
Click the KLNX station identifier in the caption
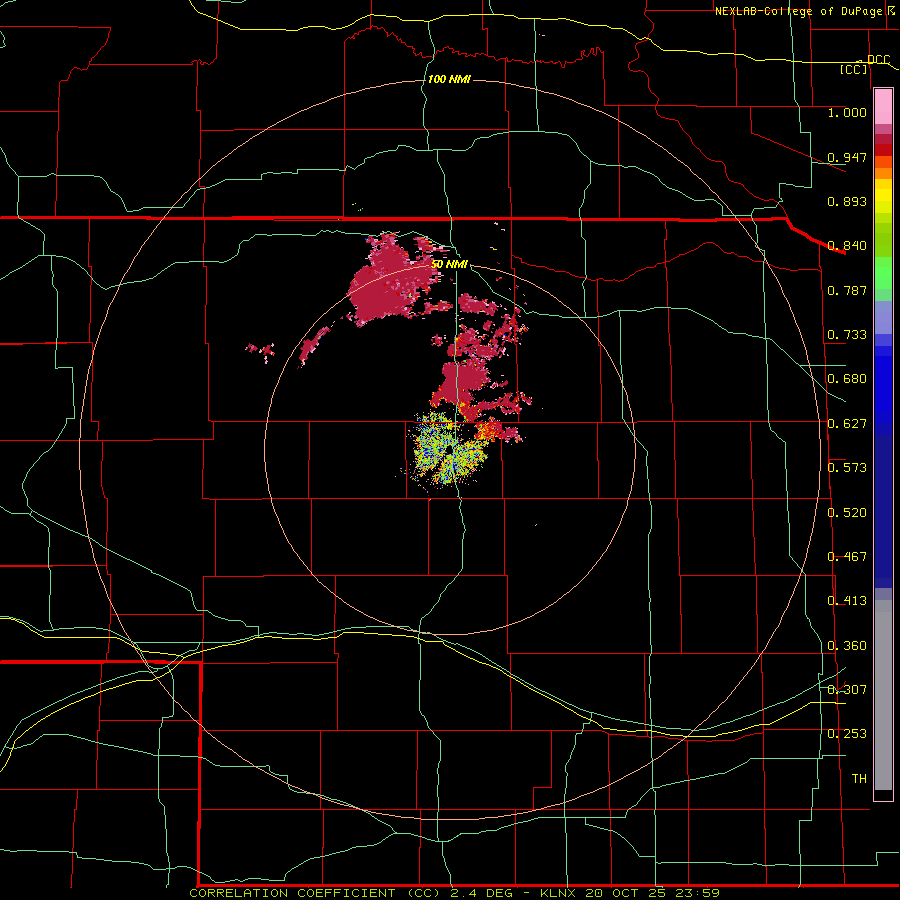pos(560,893)
